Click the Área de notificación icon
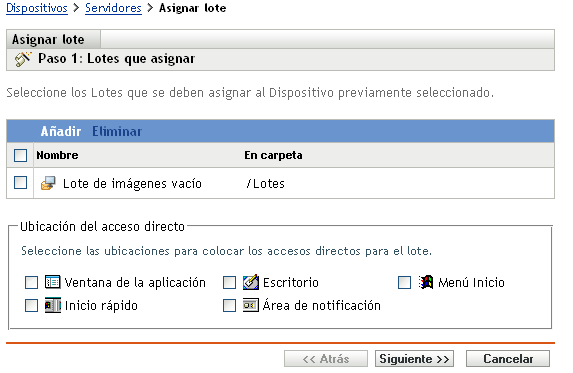573x373 pixels. pos(251,305)
